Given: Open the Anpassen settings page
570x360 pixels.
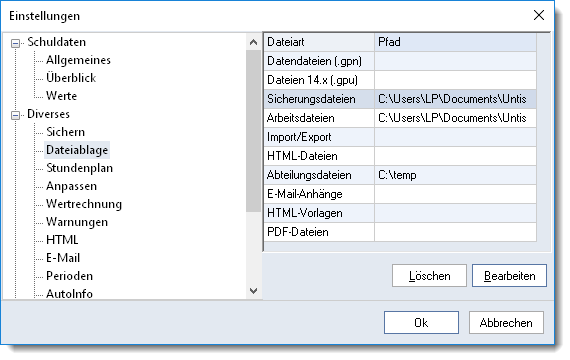Looking at the screenshot, I should pyautogui.click(x=71, y=186).
